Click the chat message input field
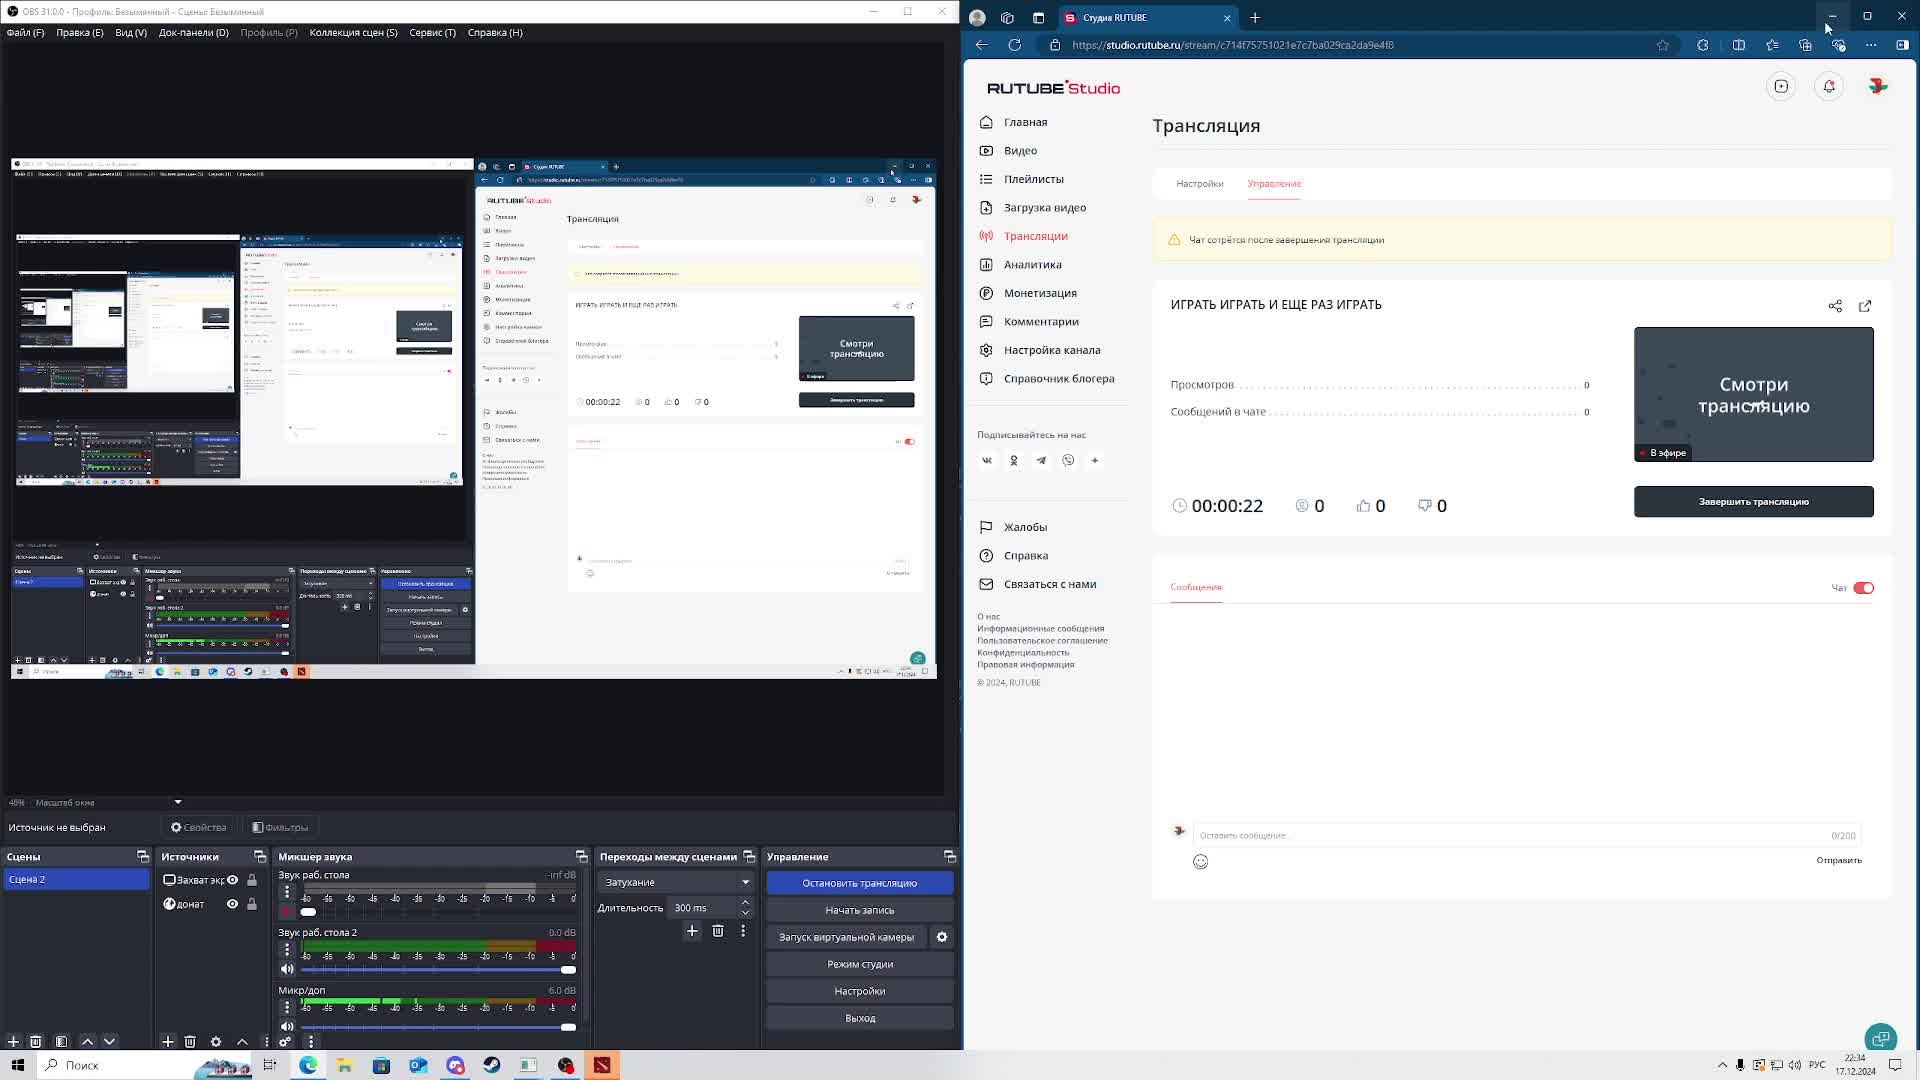The image size is (1920, 1080). 1525,836
